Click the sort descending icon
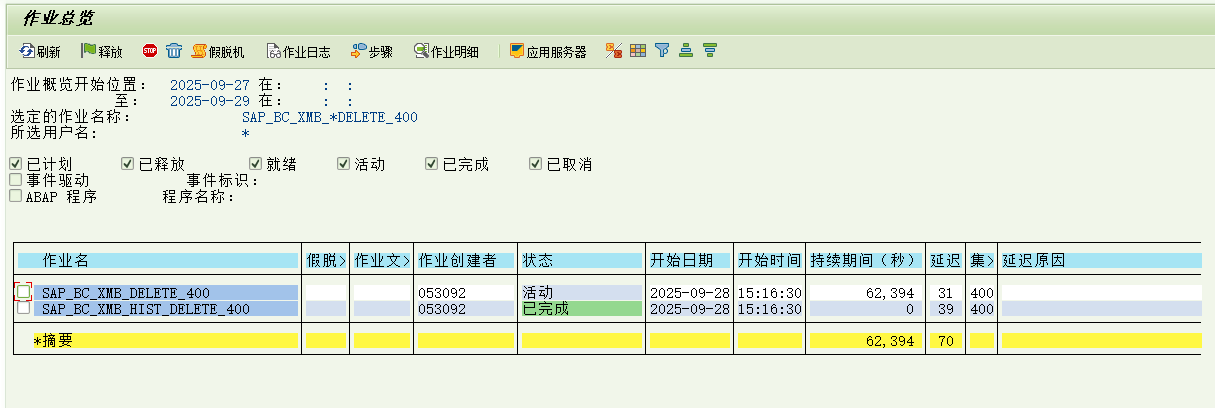The image size is (1215, 408). (x=710, y=50)
